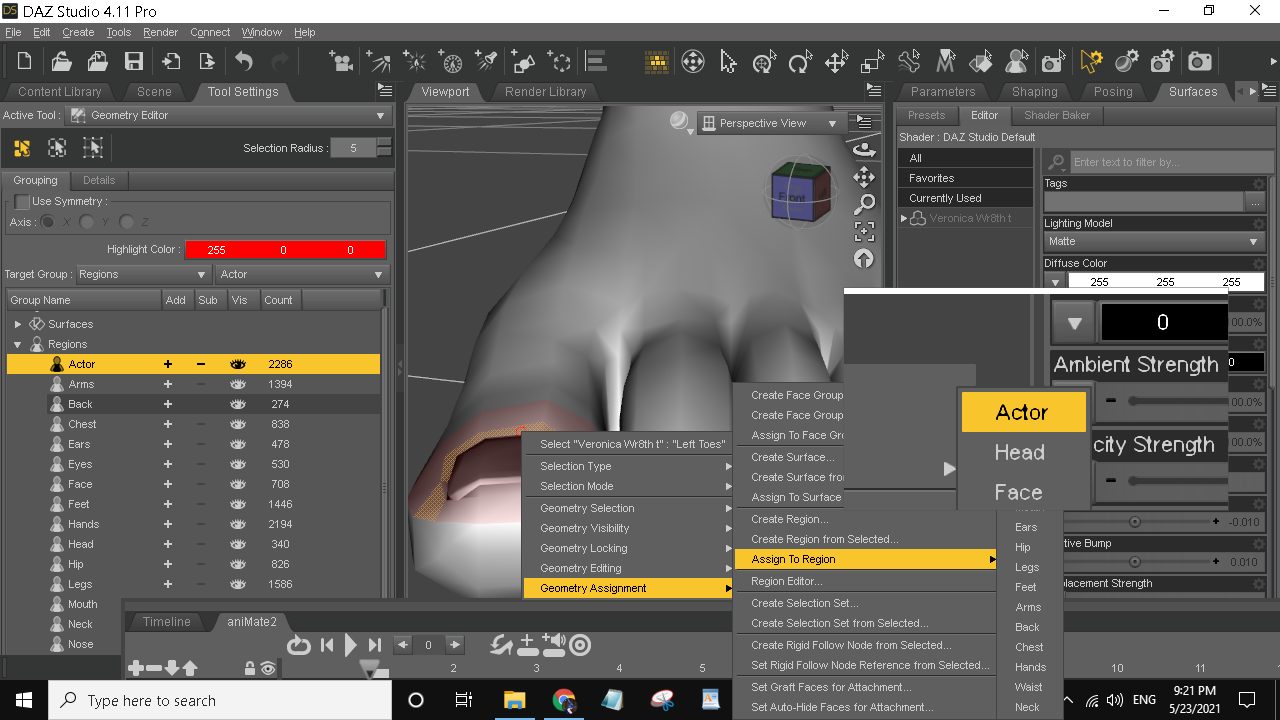Click the white Diffuse Color swatch
Viewport: 1280px width, 720px height.
point(1165,282)
